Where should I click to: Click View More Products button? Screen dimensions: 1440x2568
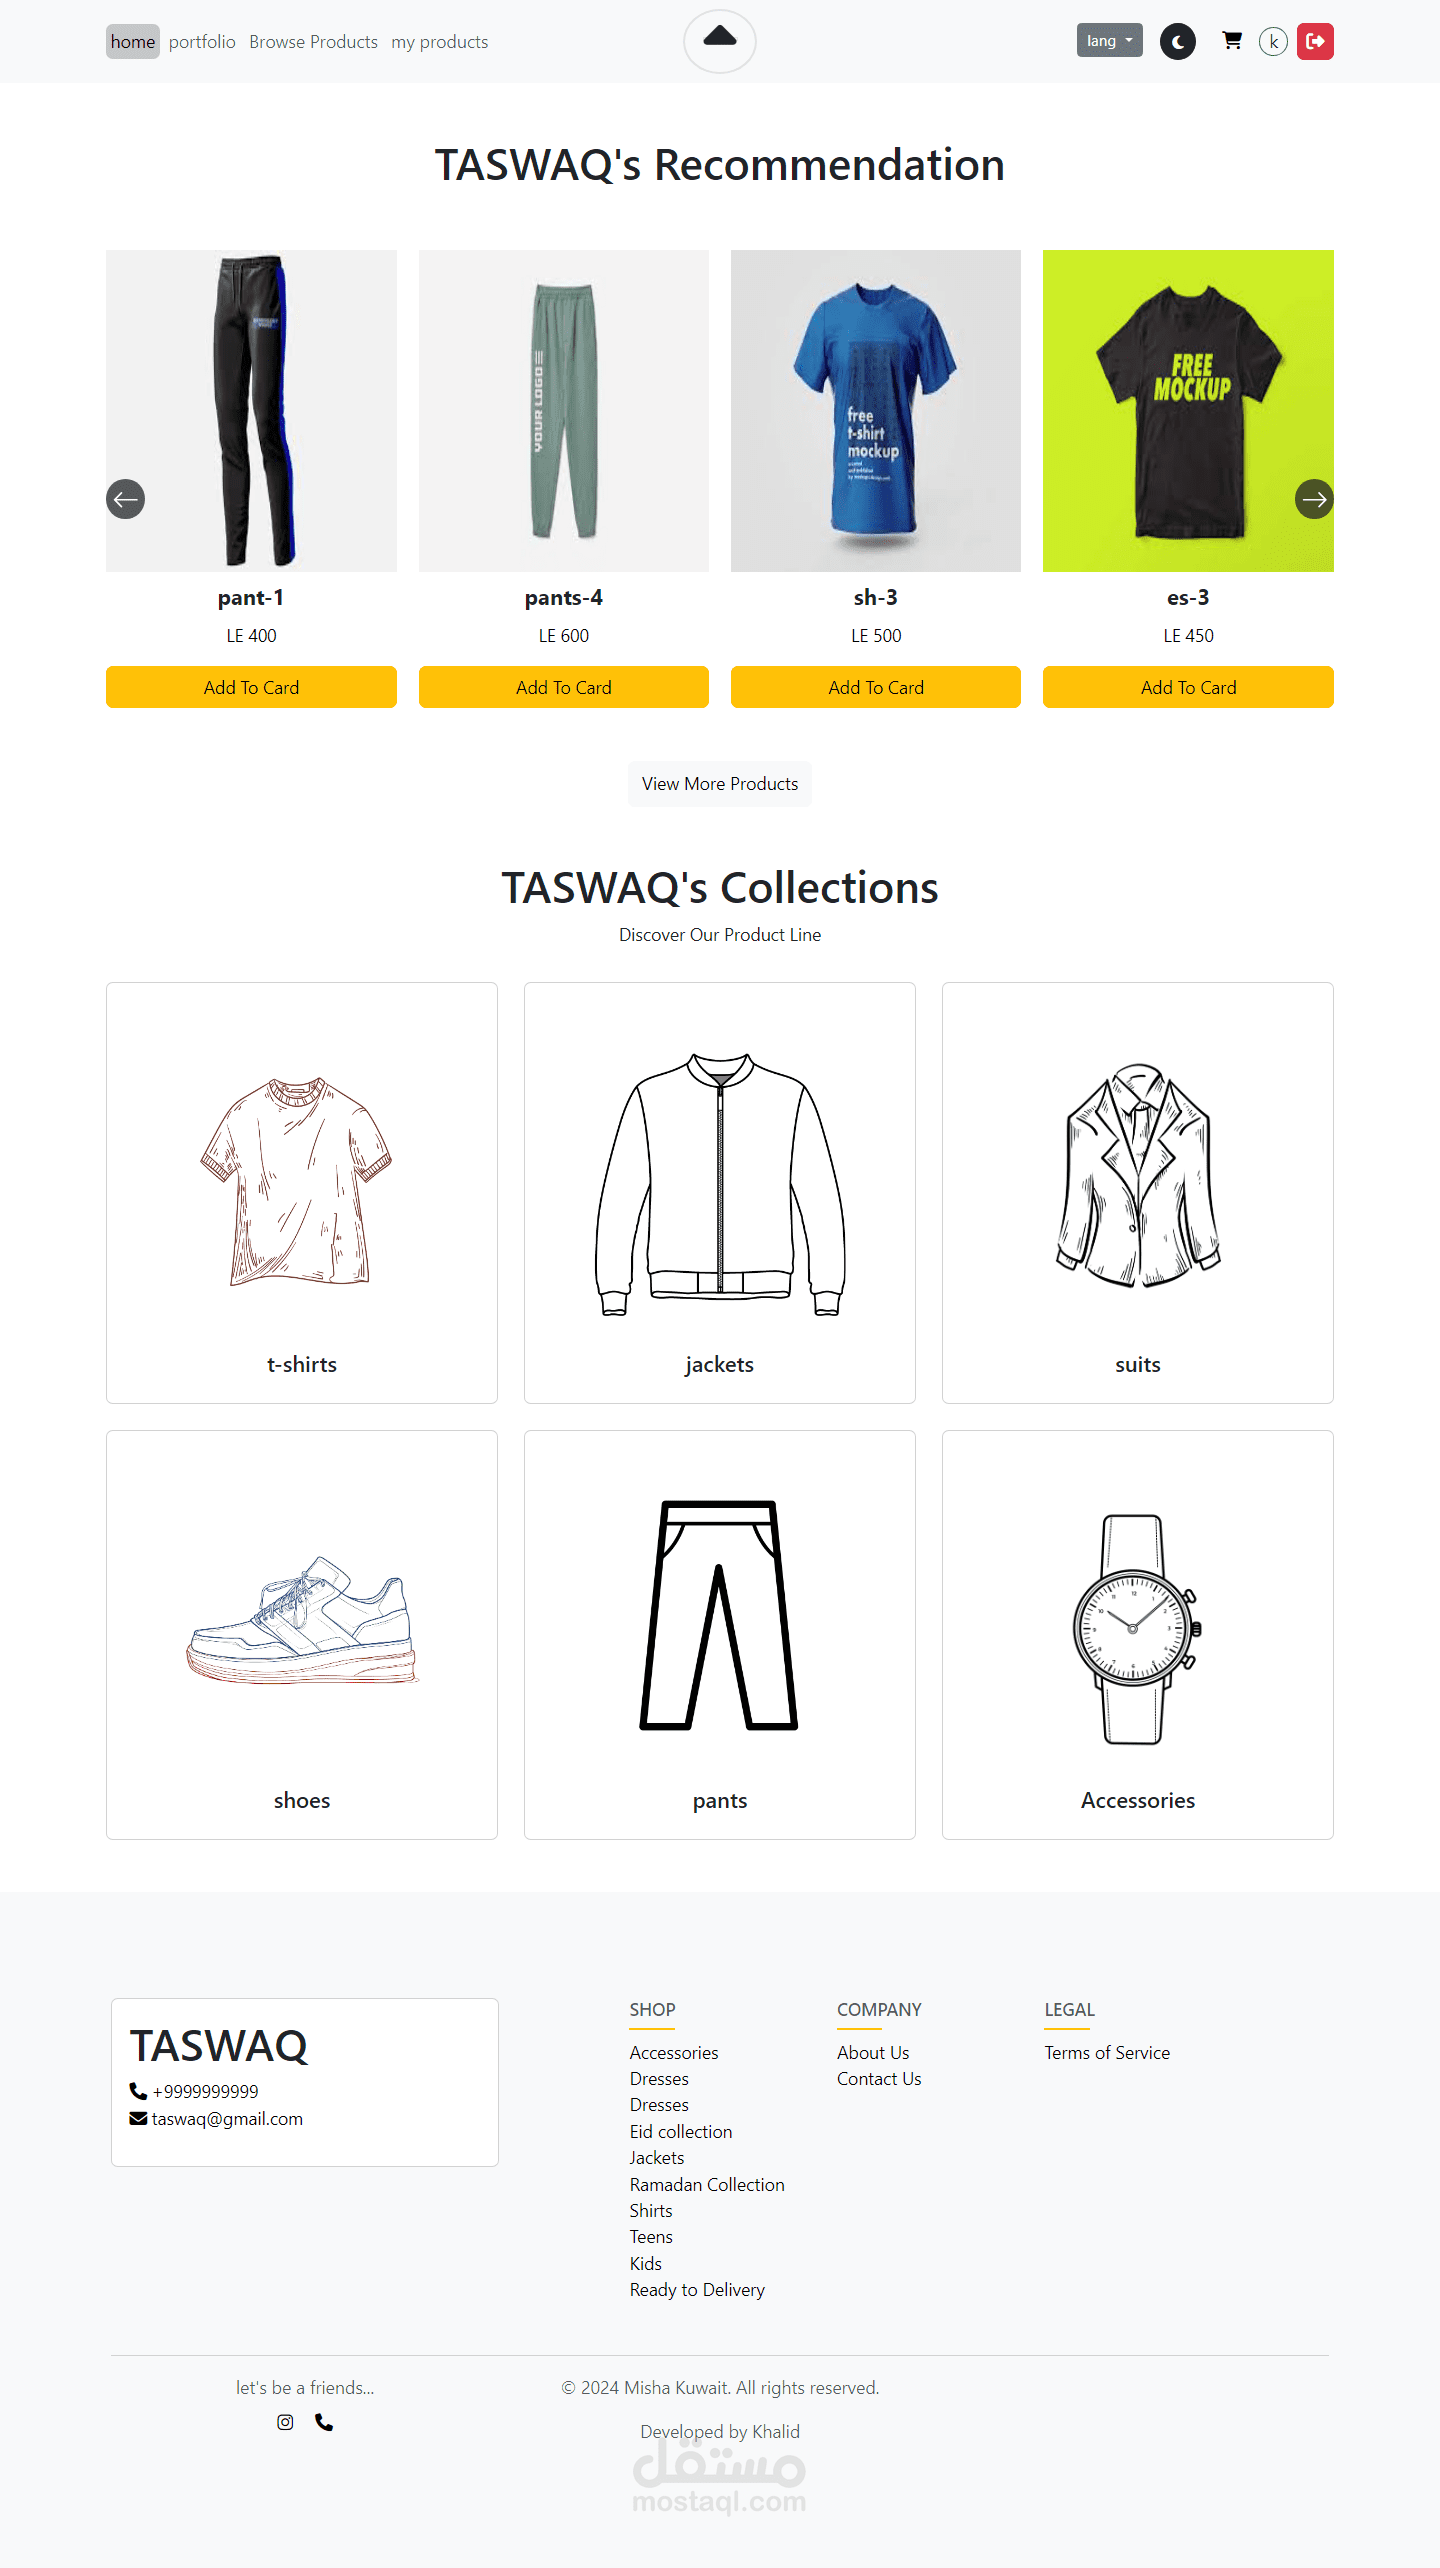click(720, 784)
